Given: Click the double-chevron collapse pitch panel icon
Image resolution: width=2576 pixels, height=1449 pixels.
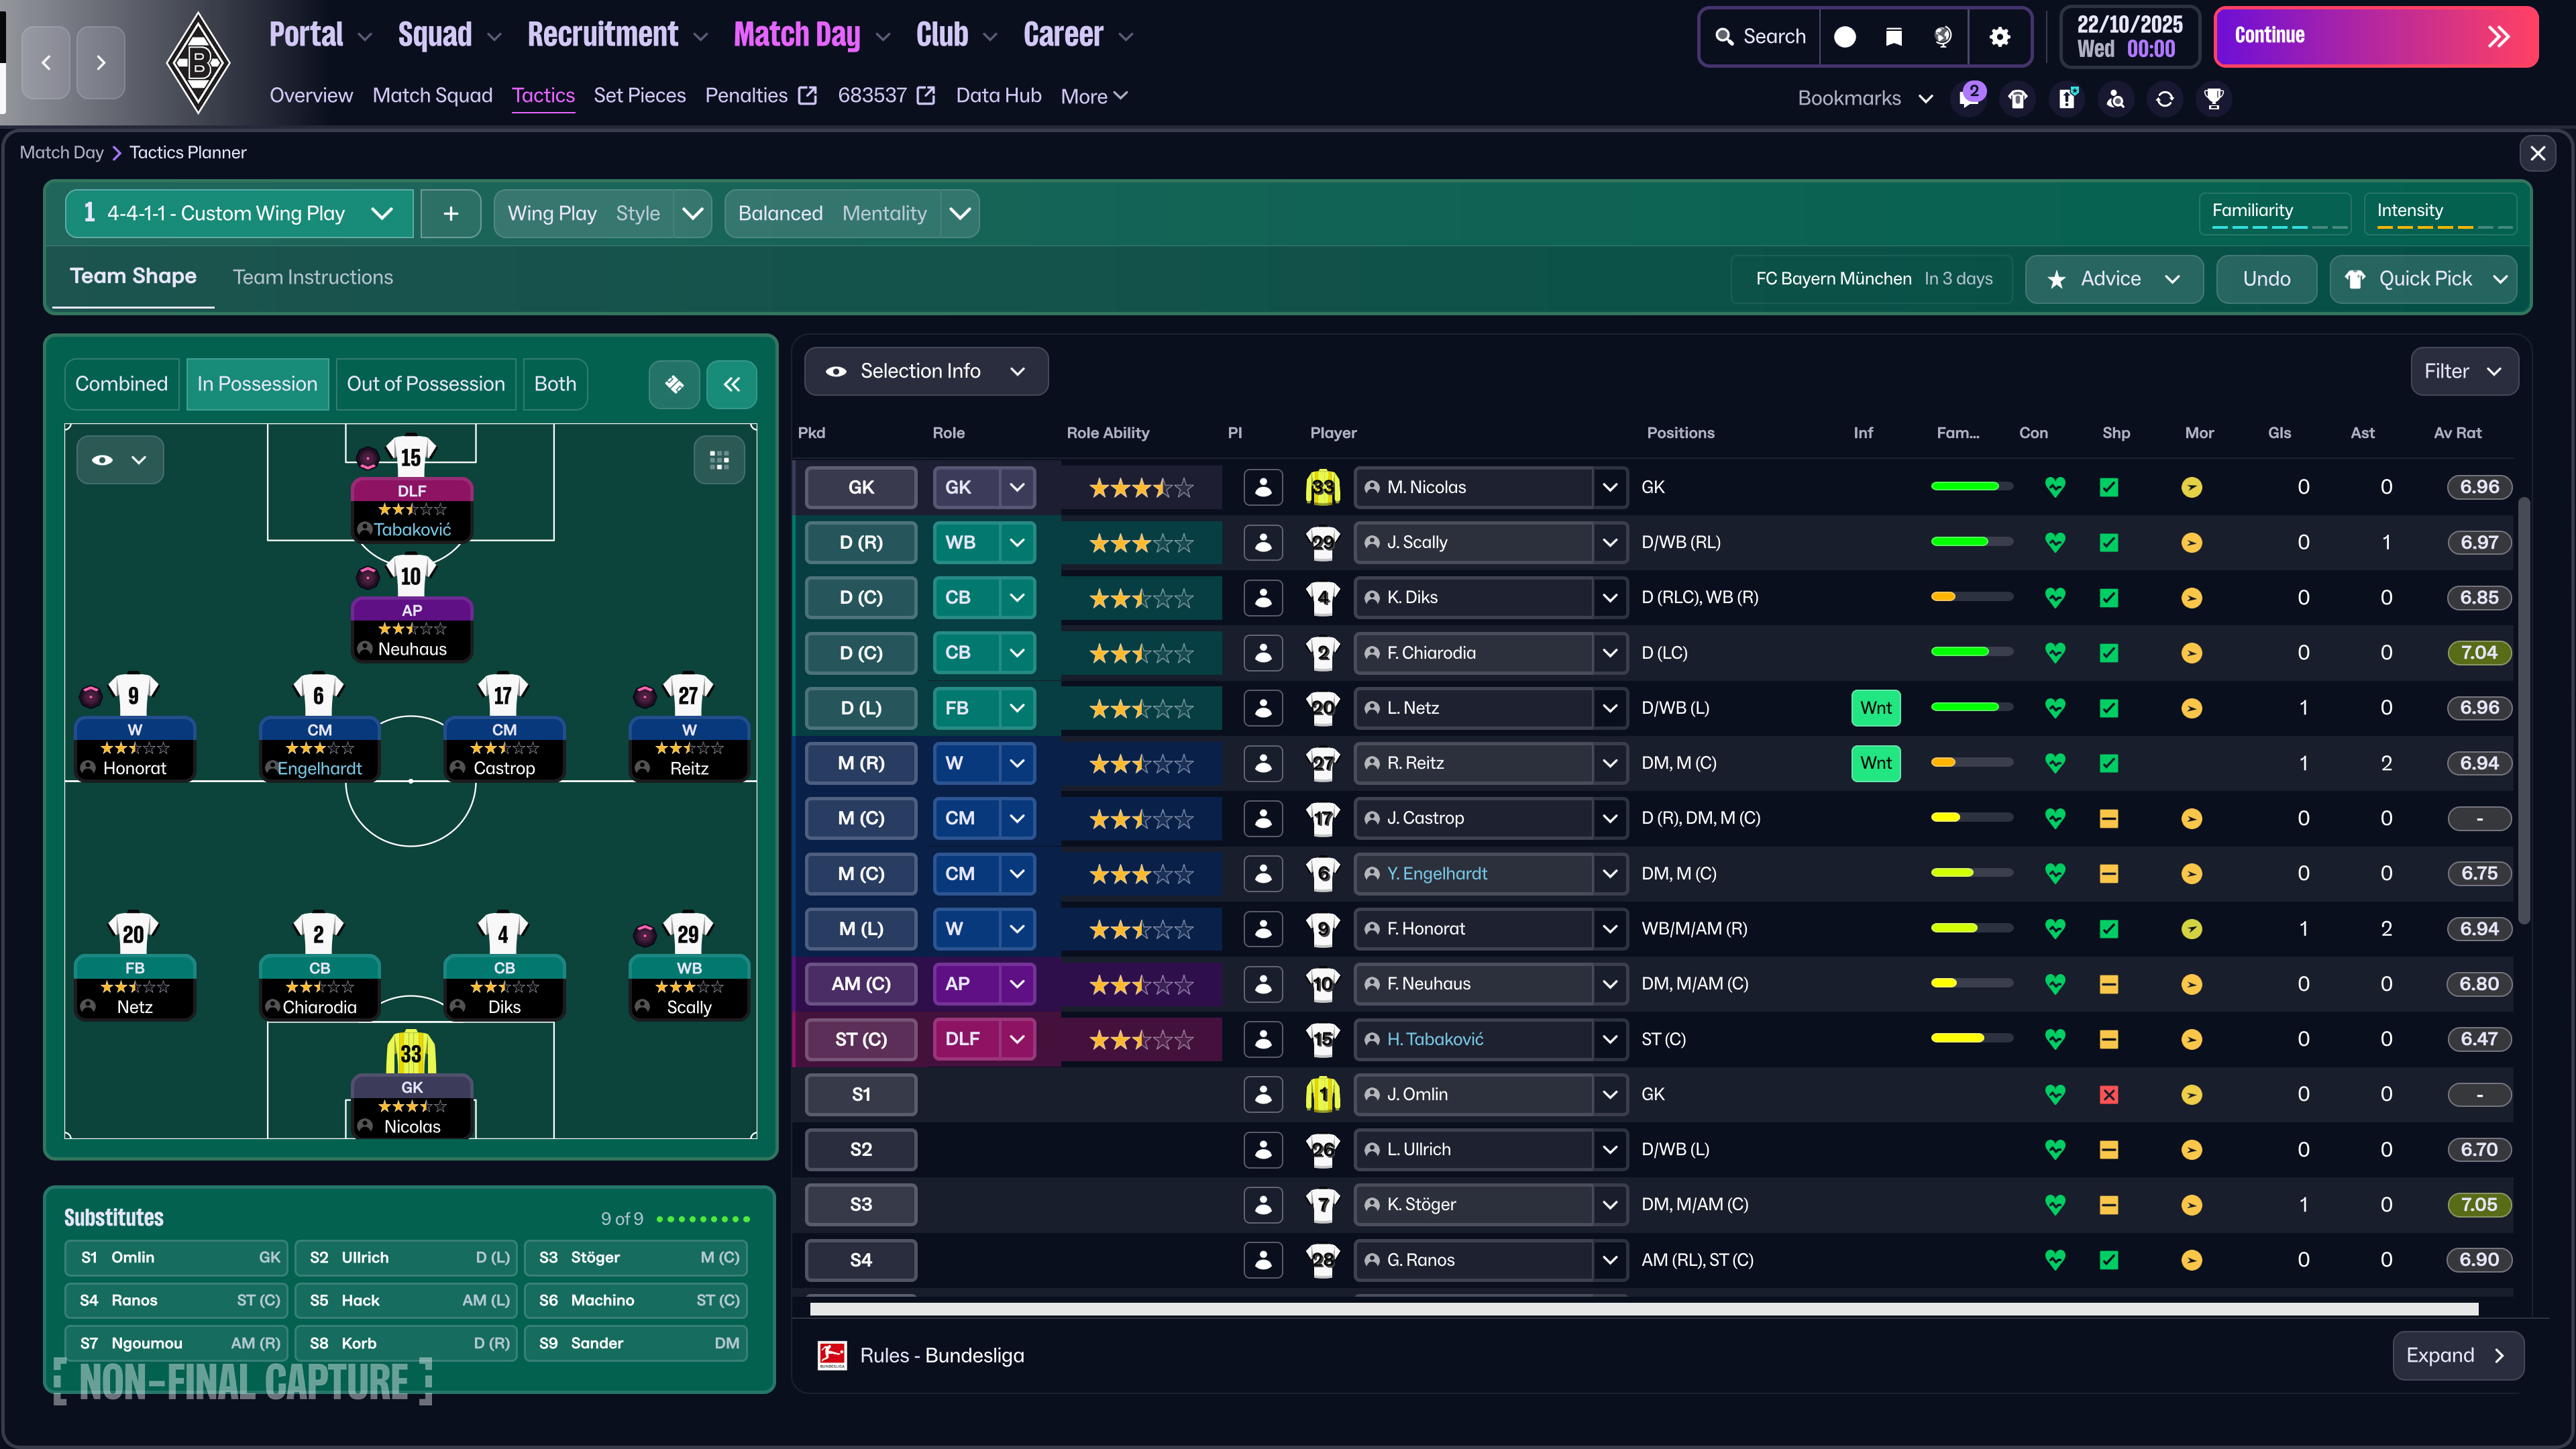Looking at the screenshot, I should [732, 384].
